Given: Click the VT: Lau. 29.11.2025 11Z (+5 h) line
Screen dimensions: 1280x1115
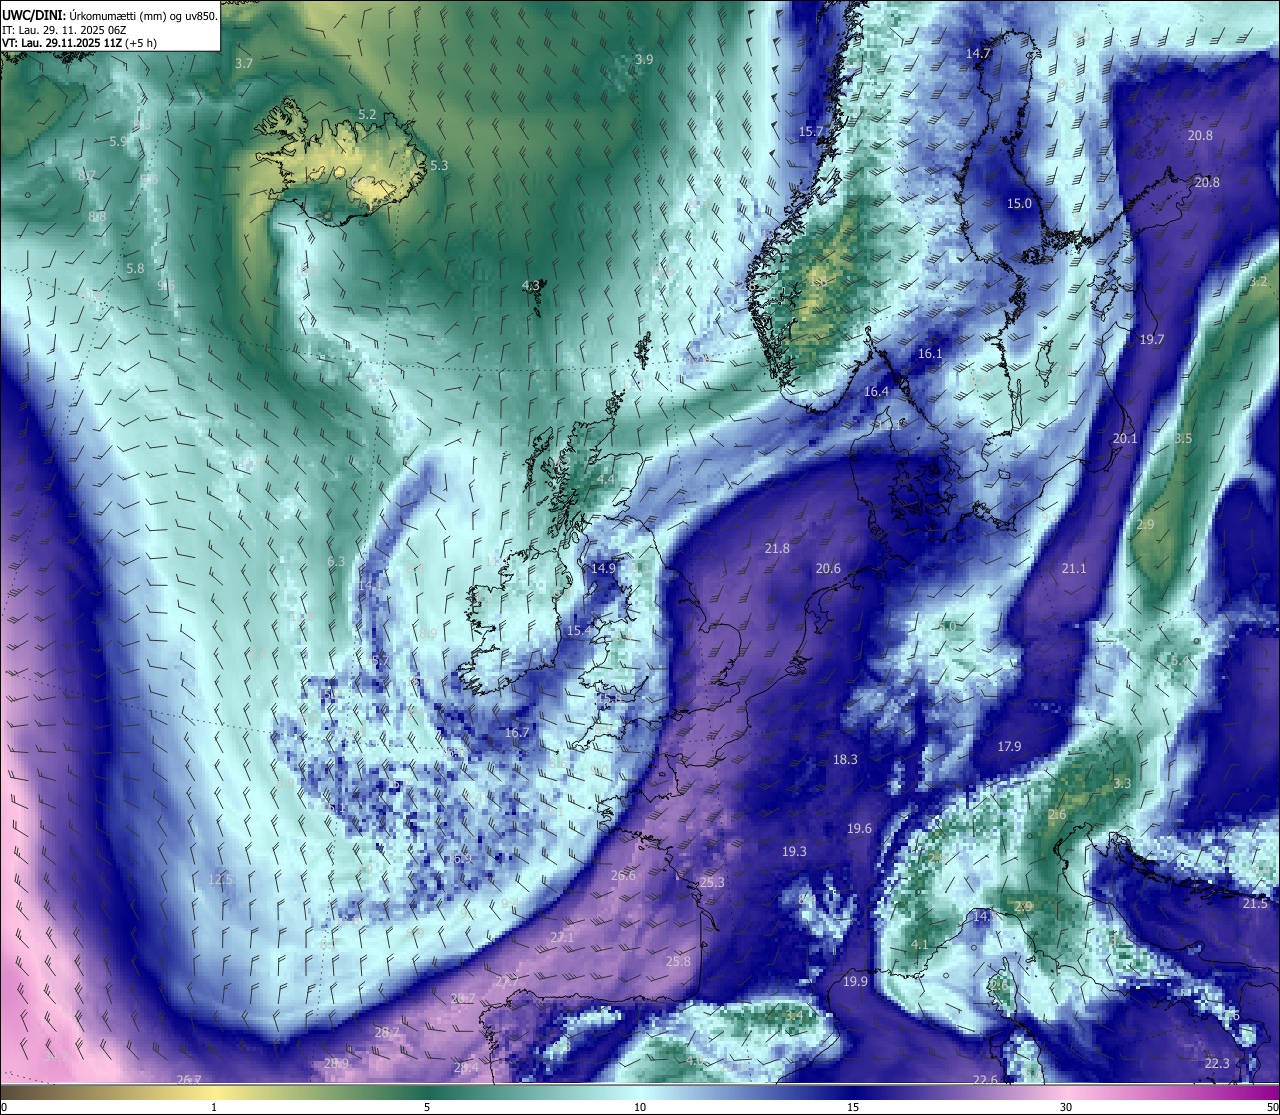Looking at the screenshot, I should click(81, 43).
